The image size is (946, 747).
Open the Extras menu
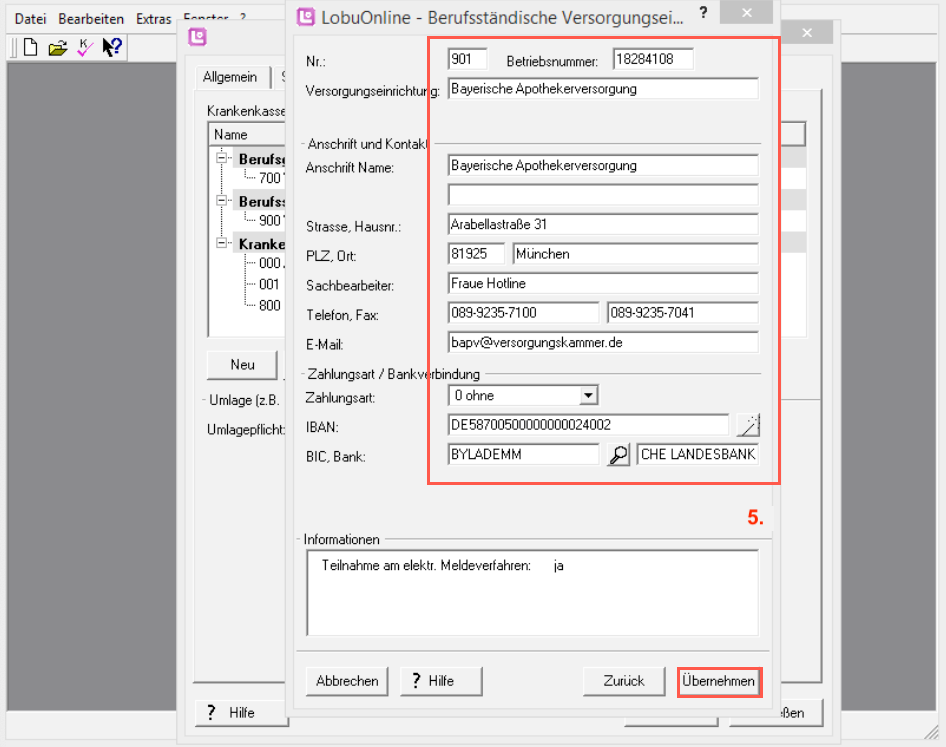153,19
